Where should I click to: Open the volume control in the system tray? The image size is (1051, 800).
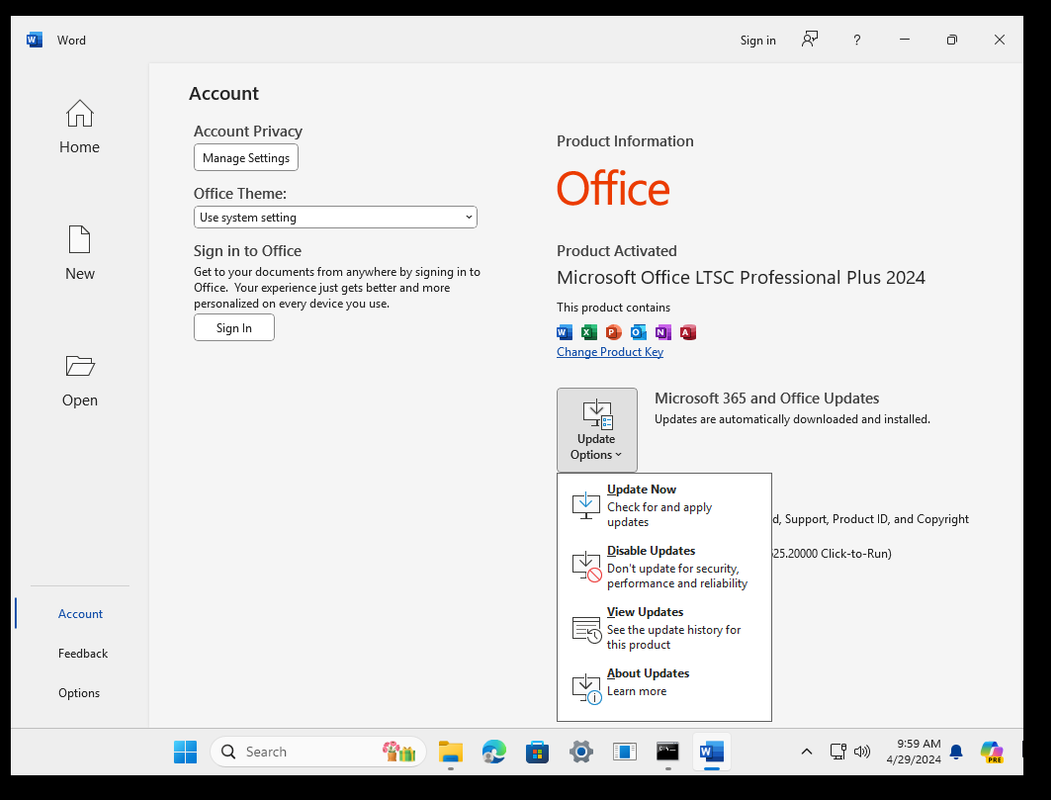point(862,752)
